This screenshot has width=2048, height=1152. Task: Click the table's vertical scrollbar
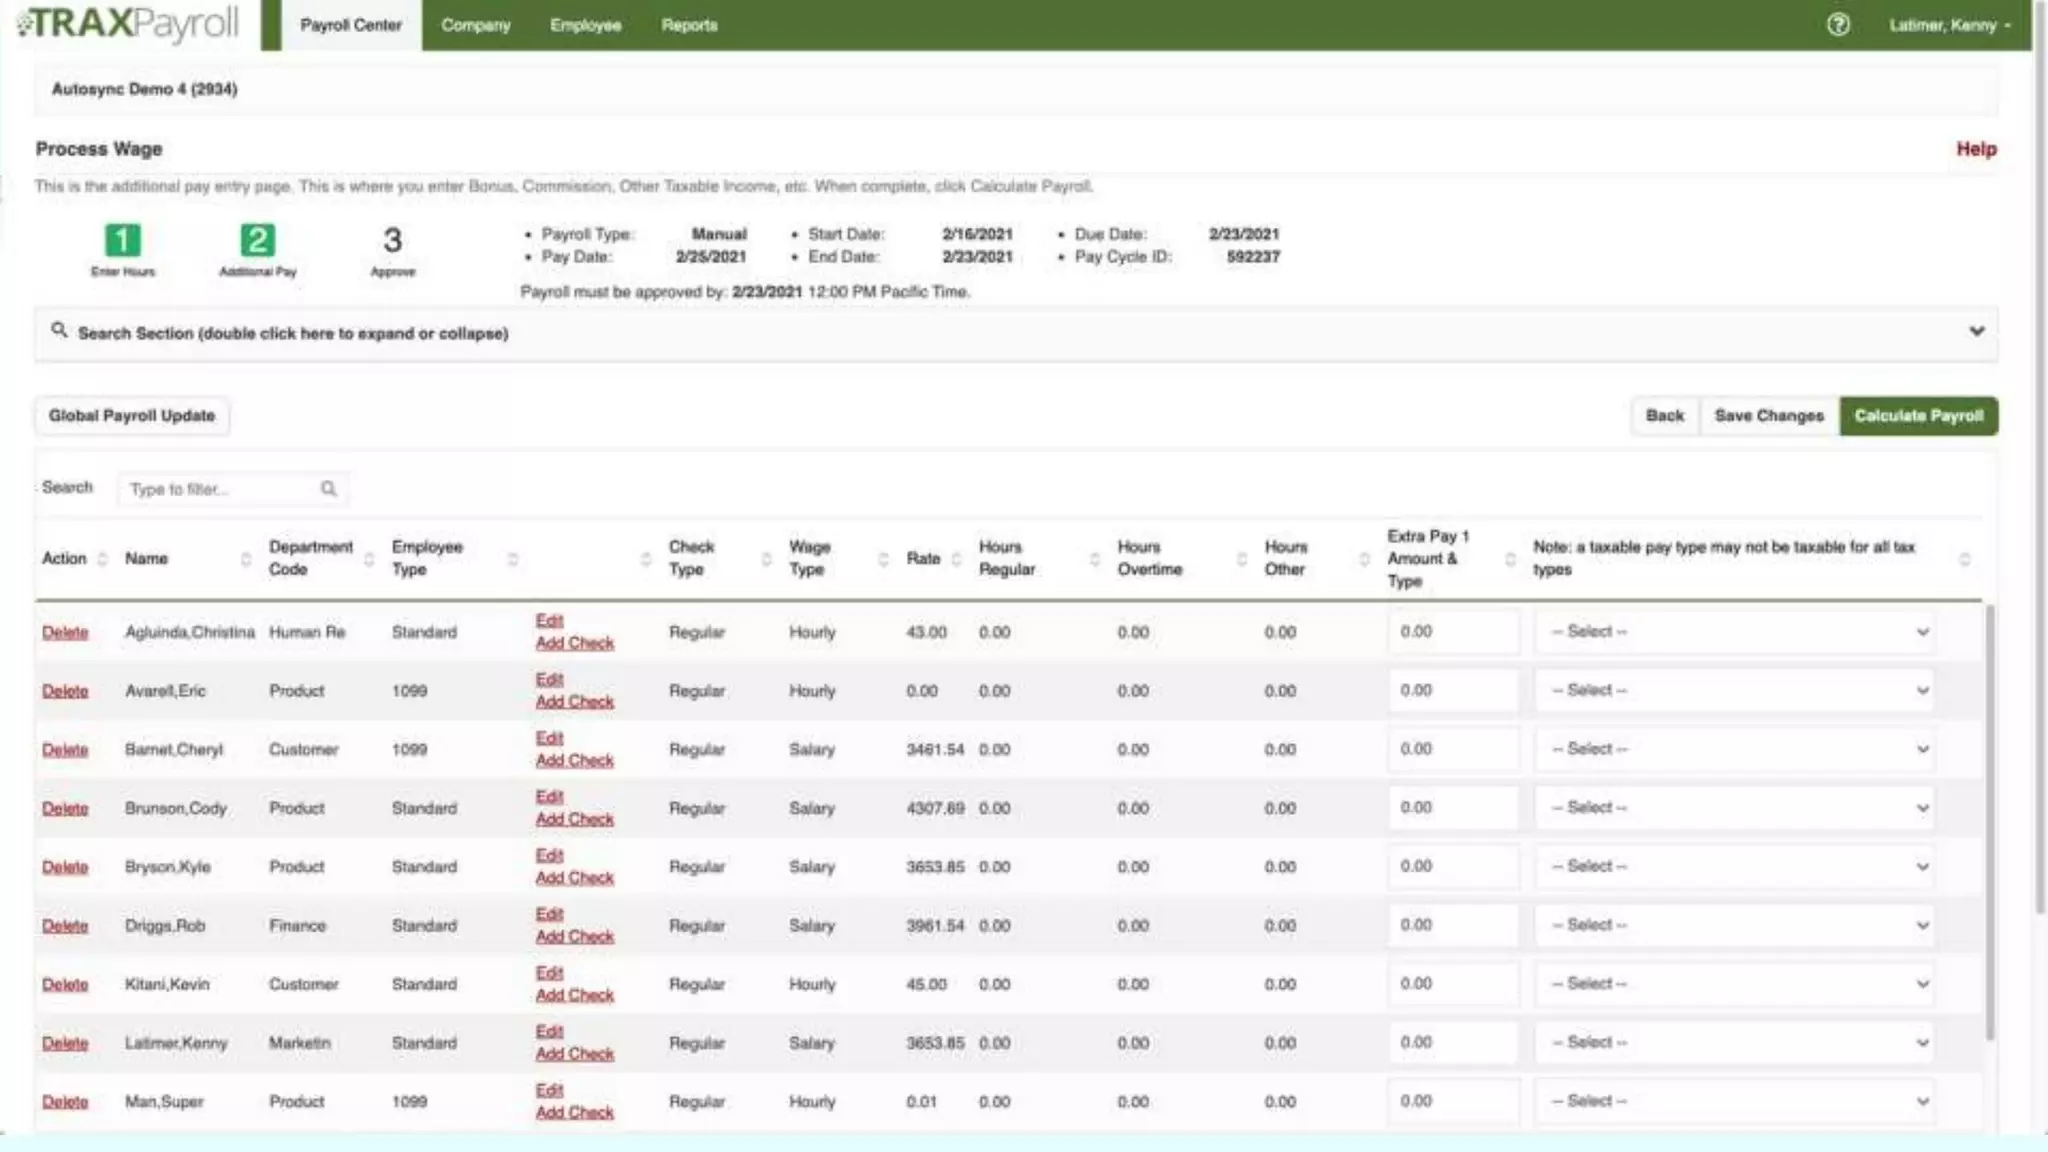(1989, 820)
